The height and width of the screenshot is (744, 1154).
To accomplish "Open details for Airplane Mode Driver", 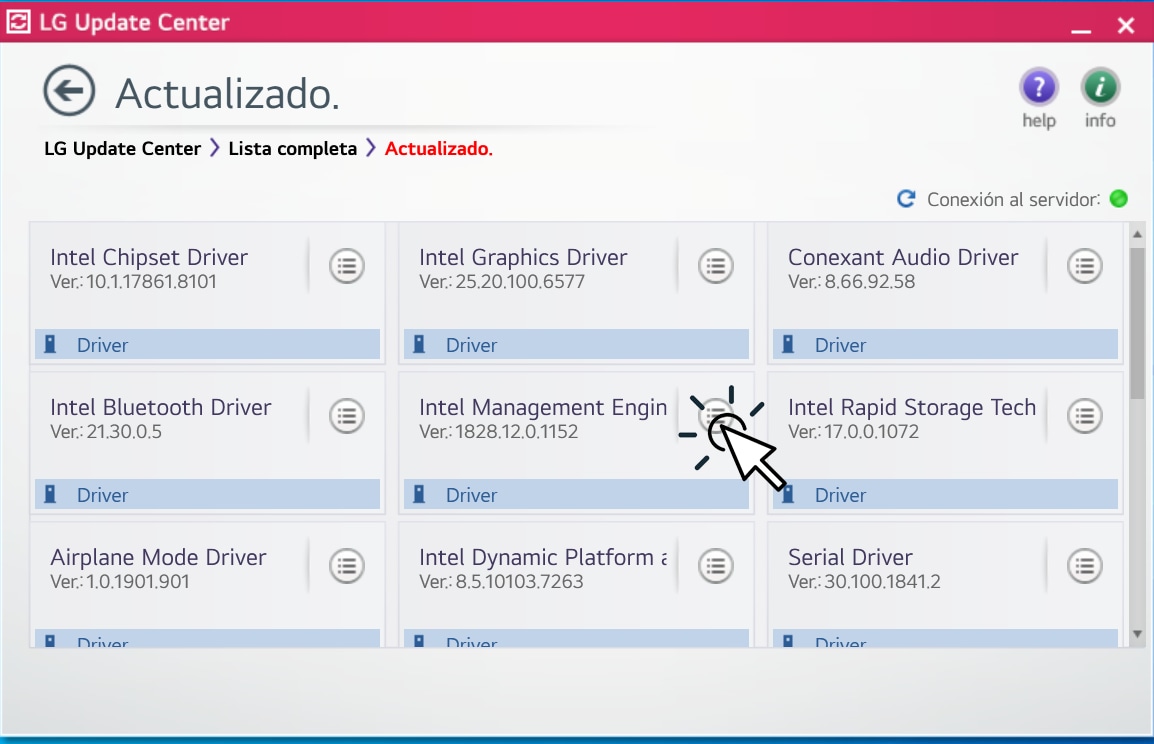I will (x=347, y=566).
